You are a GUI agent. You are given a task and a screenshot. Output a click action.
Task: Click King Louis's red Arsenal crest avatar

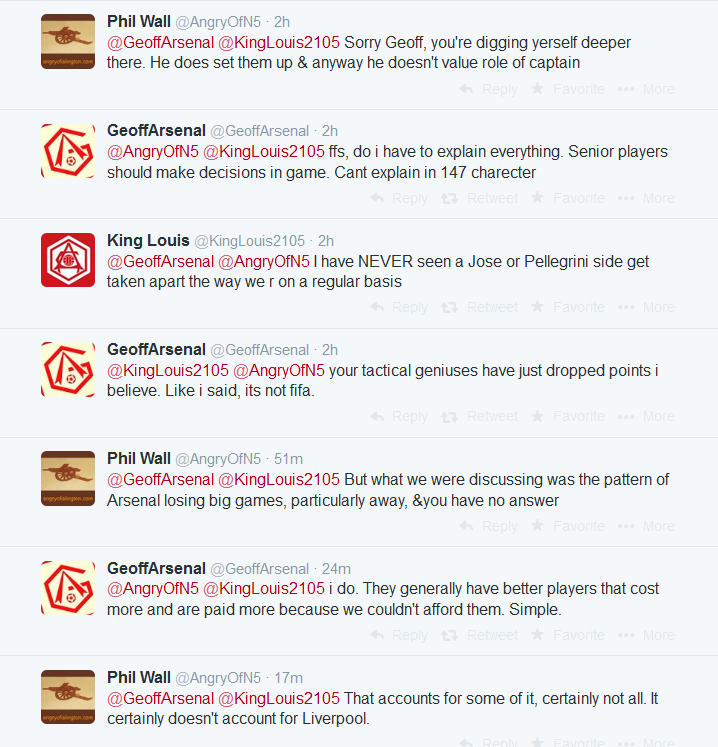pyautogui.click(x=68, y=260)
